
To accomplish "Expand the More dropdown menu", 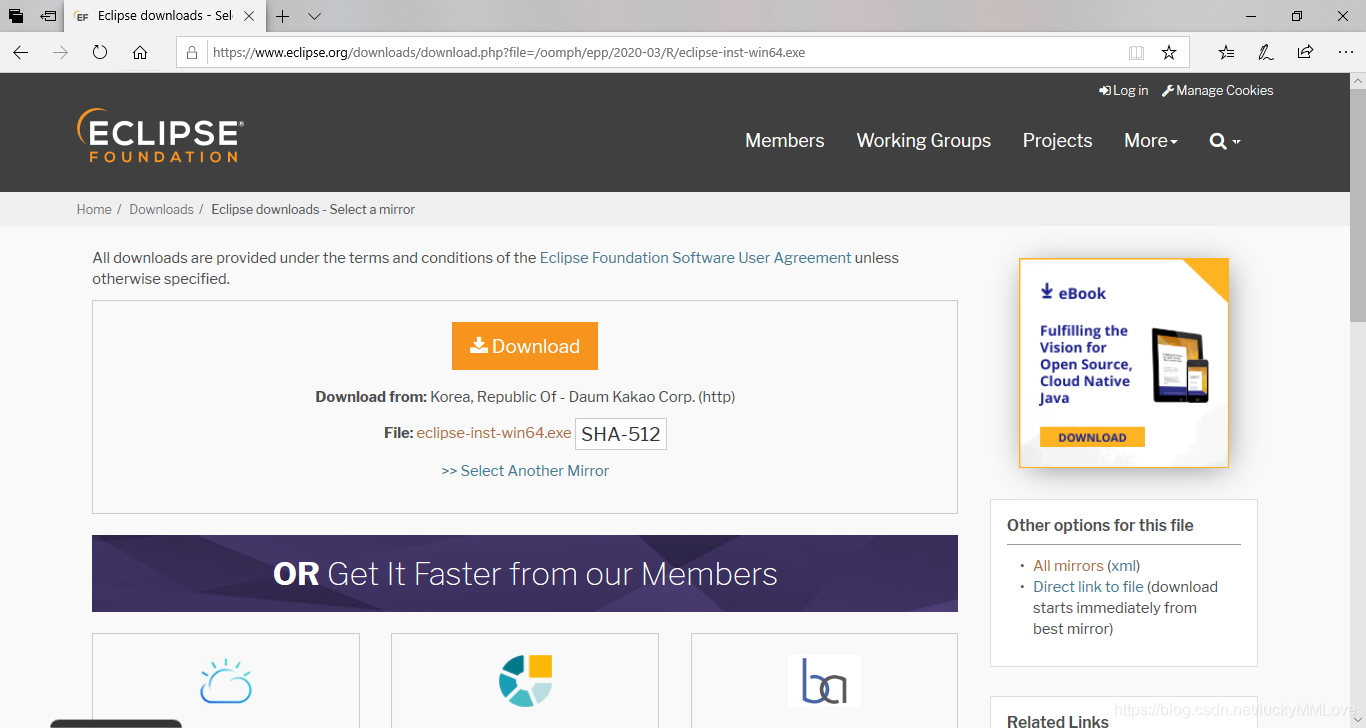I will tap(1151, 141).
